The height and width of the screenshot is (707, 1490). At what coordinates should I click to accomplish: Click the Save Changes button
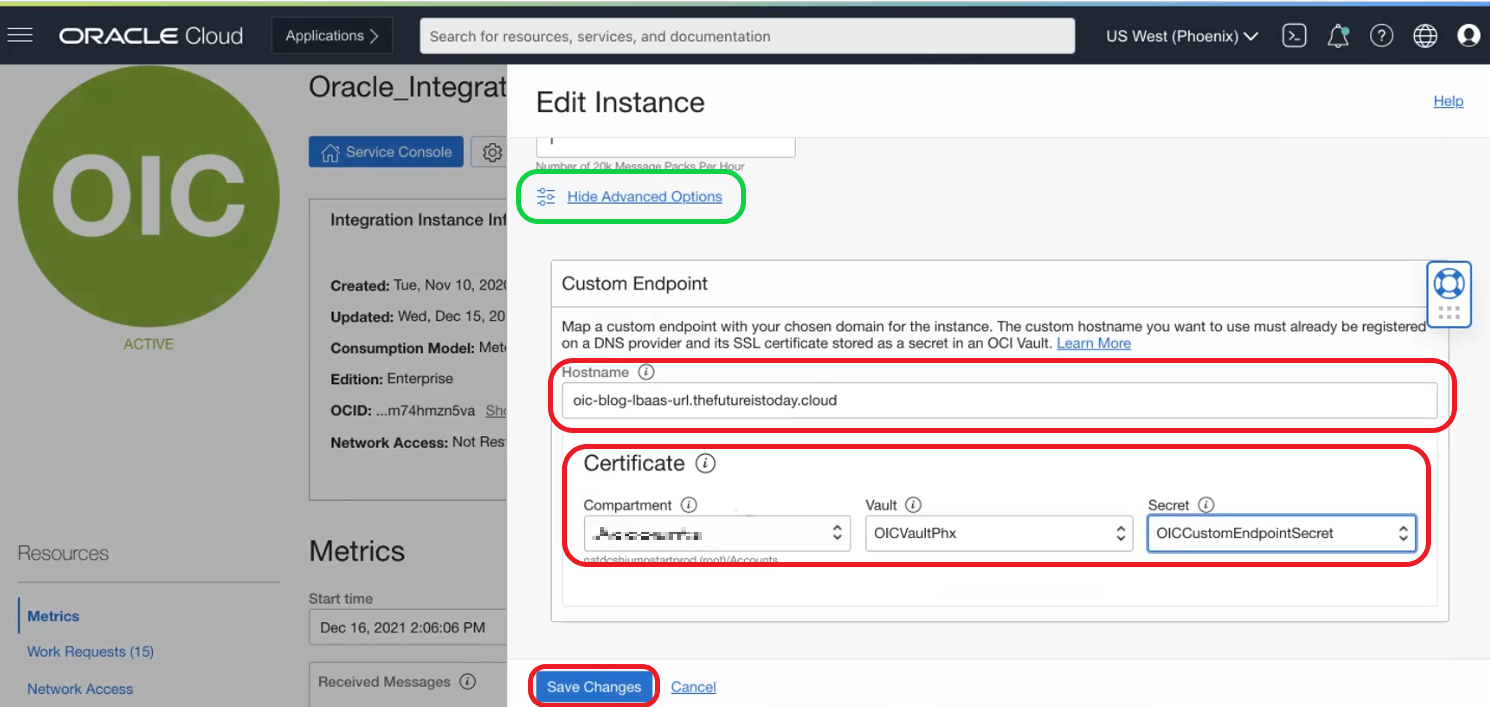[594, 687]
